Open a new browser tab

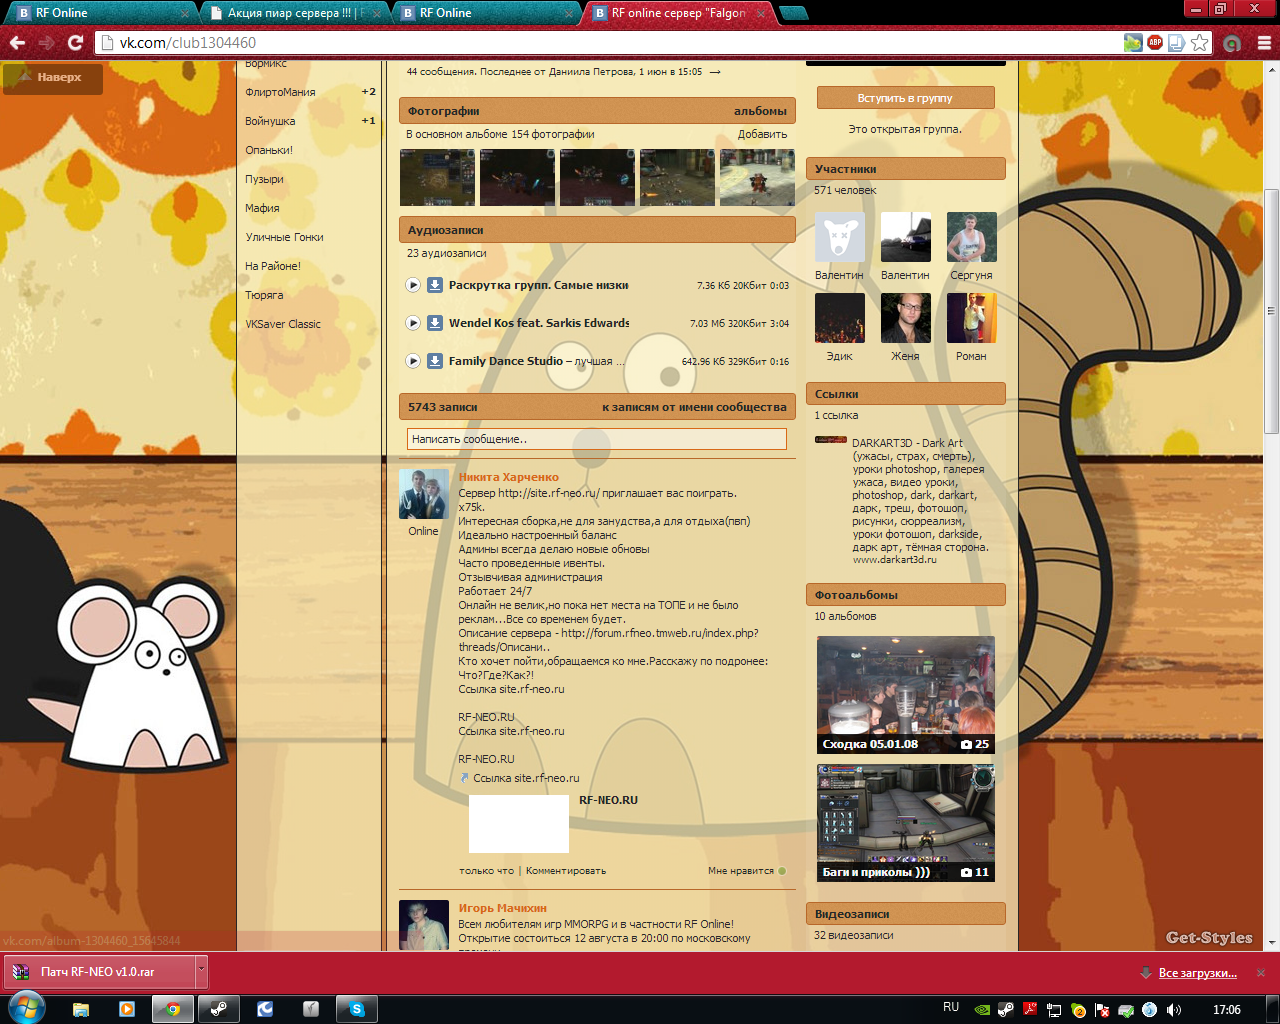793,13
